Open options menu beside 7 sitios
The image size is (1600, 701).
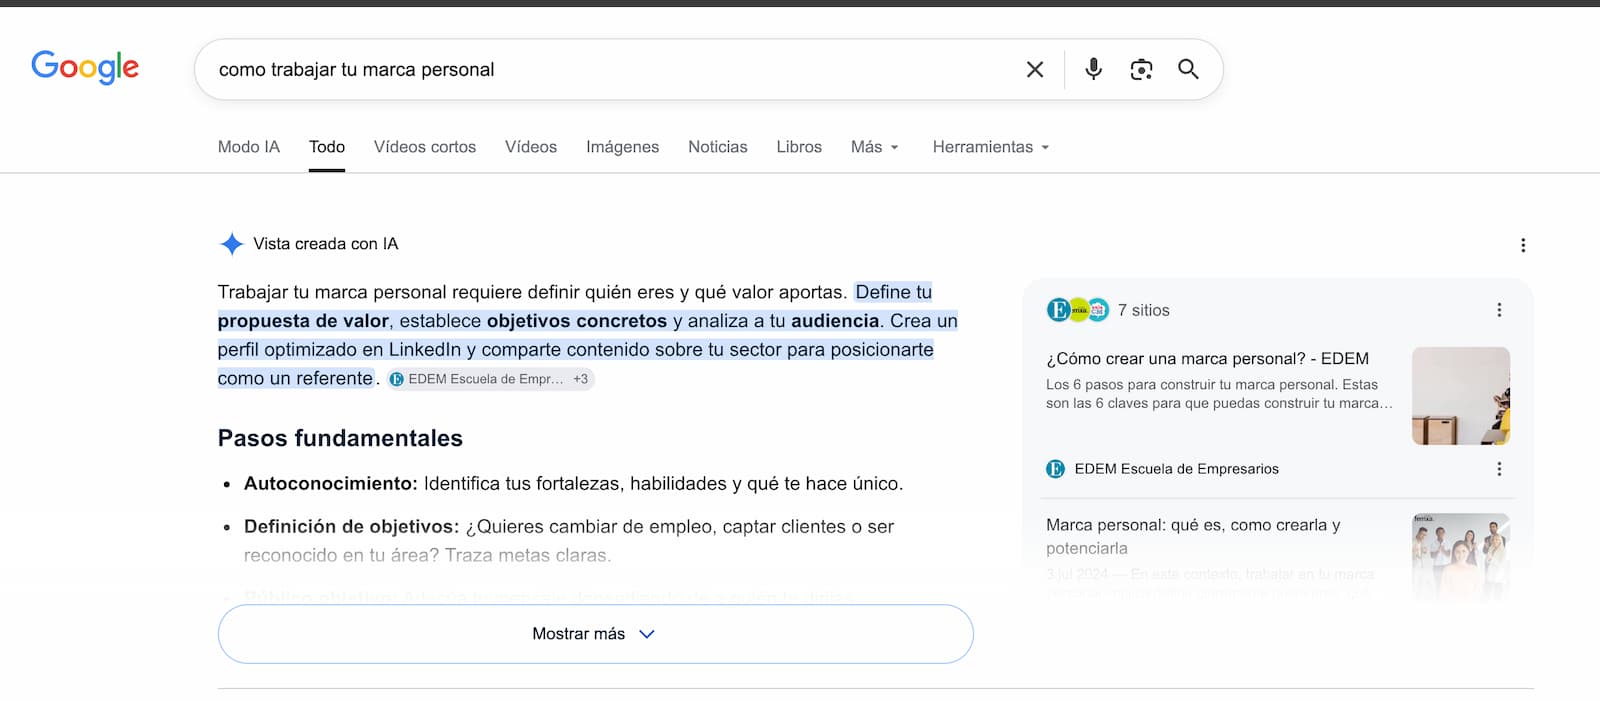coord(1499,310)
